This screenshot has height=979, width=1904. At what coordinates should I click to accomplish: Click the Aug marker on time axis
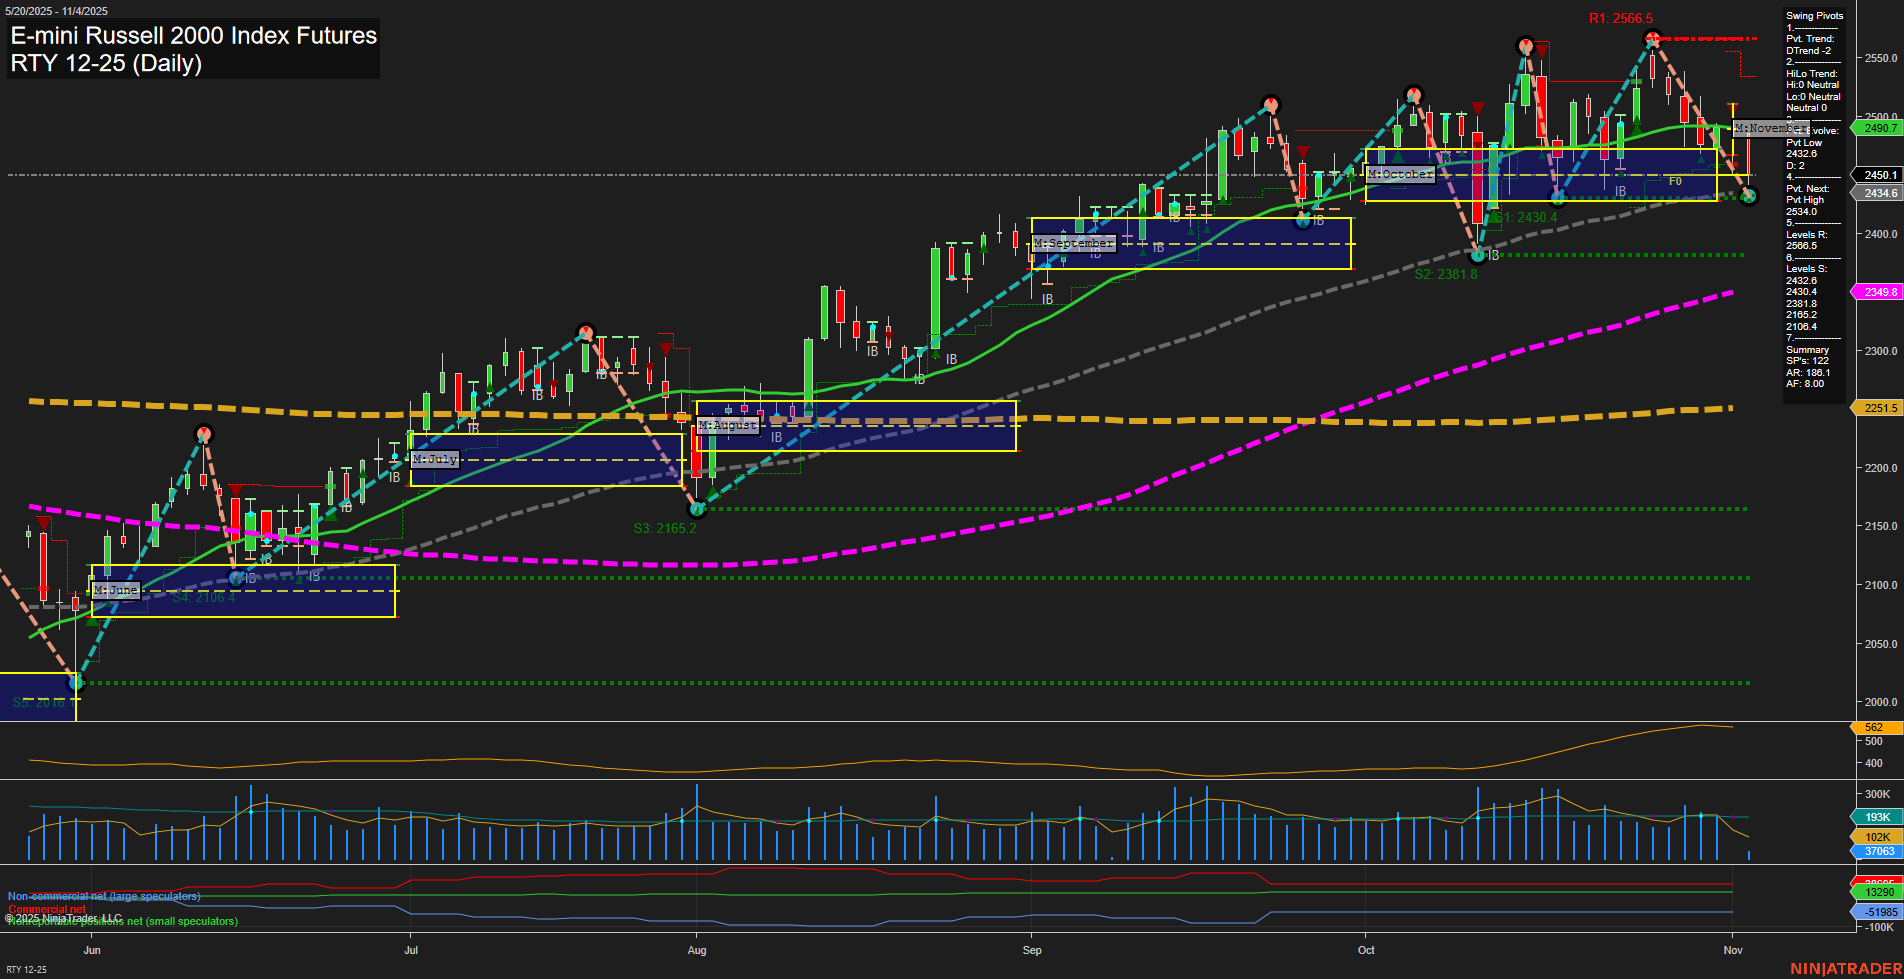[697, 950]
